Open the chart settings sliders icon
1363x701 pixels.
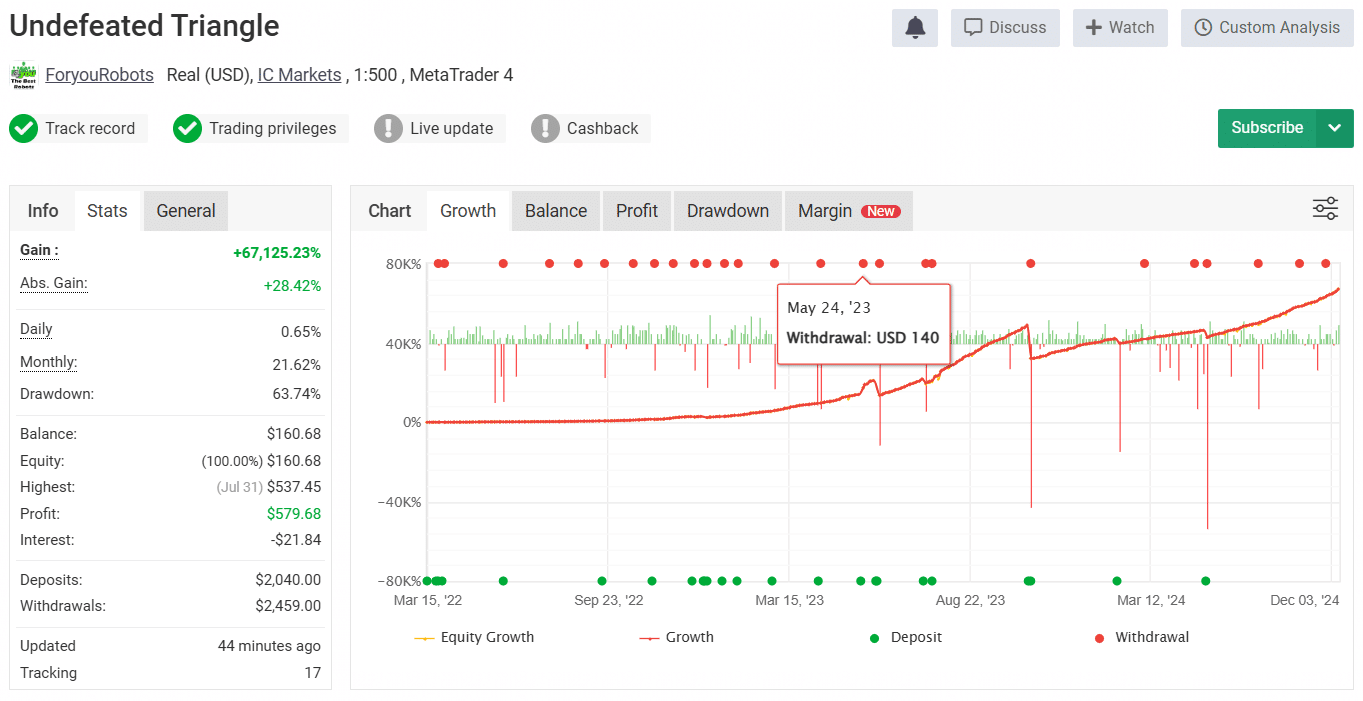pyautogui.click(x=1325, y=209)
